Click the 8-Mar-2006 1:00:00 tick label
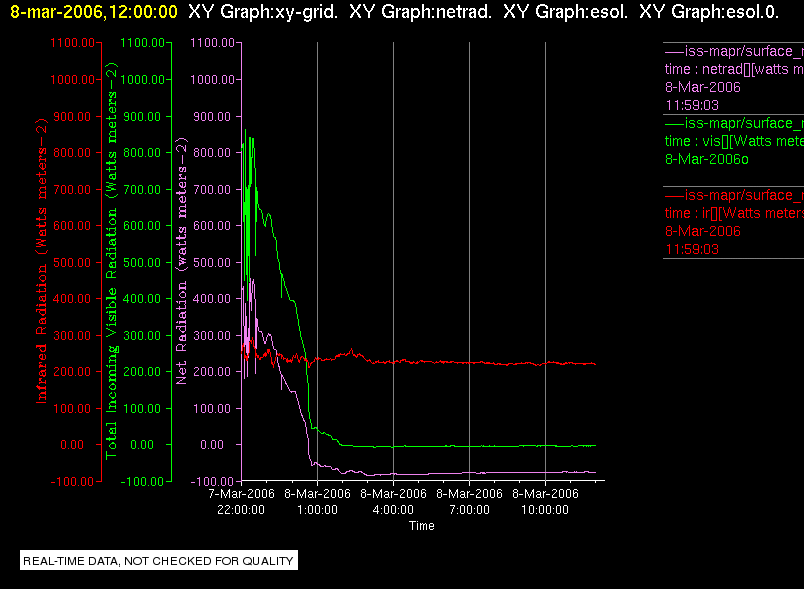This screenshot has height=589, width=804. click(x=317, y=502)
